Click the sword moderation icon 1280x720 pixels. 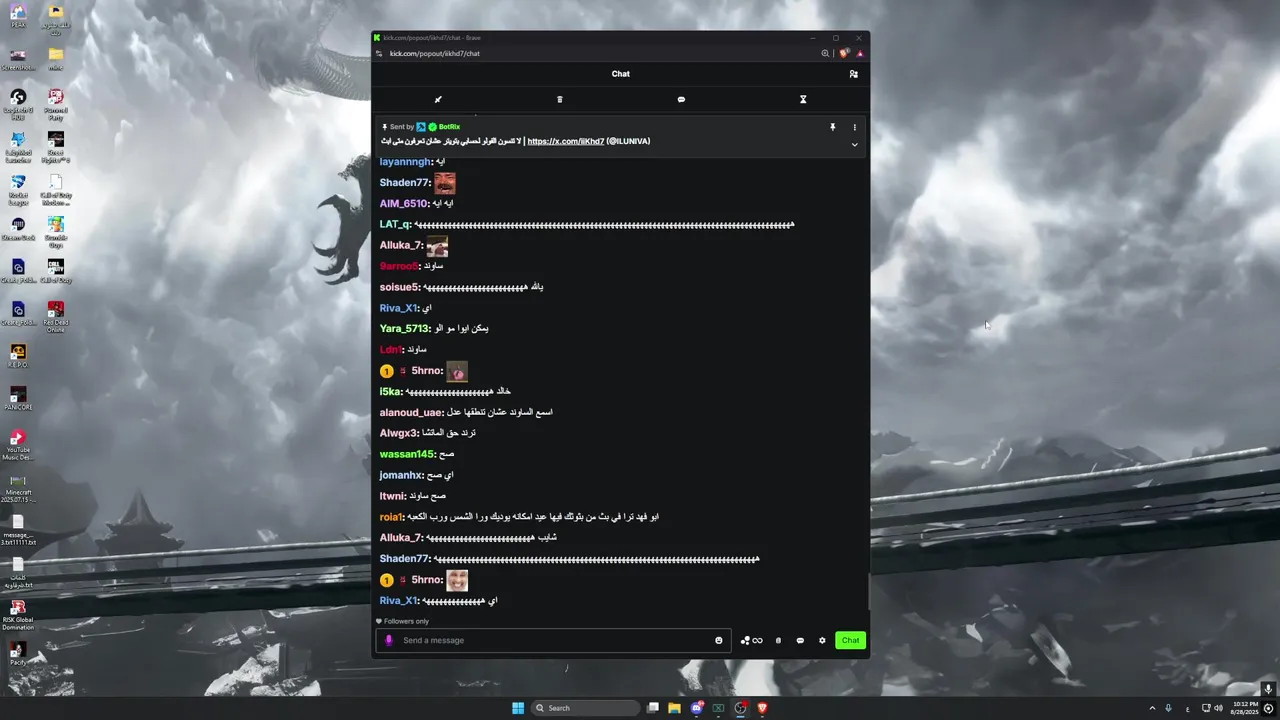pyautogui.click(x=438, y=99)
